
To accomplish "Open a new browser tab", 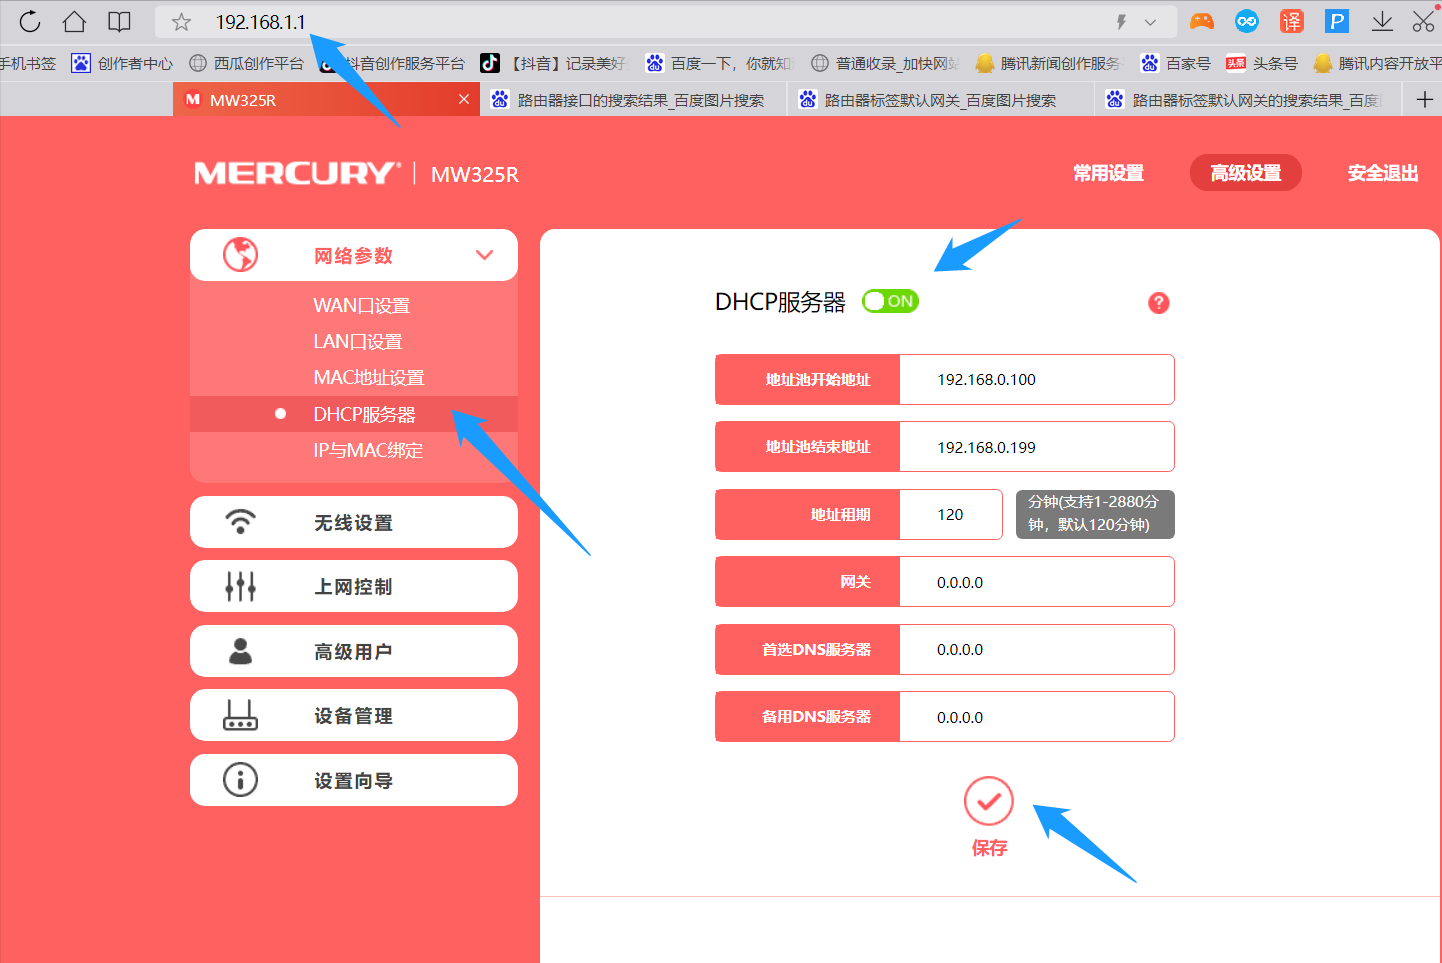I will [x=1425, y=99].
